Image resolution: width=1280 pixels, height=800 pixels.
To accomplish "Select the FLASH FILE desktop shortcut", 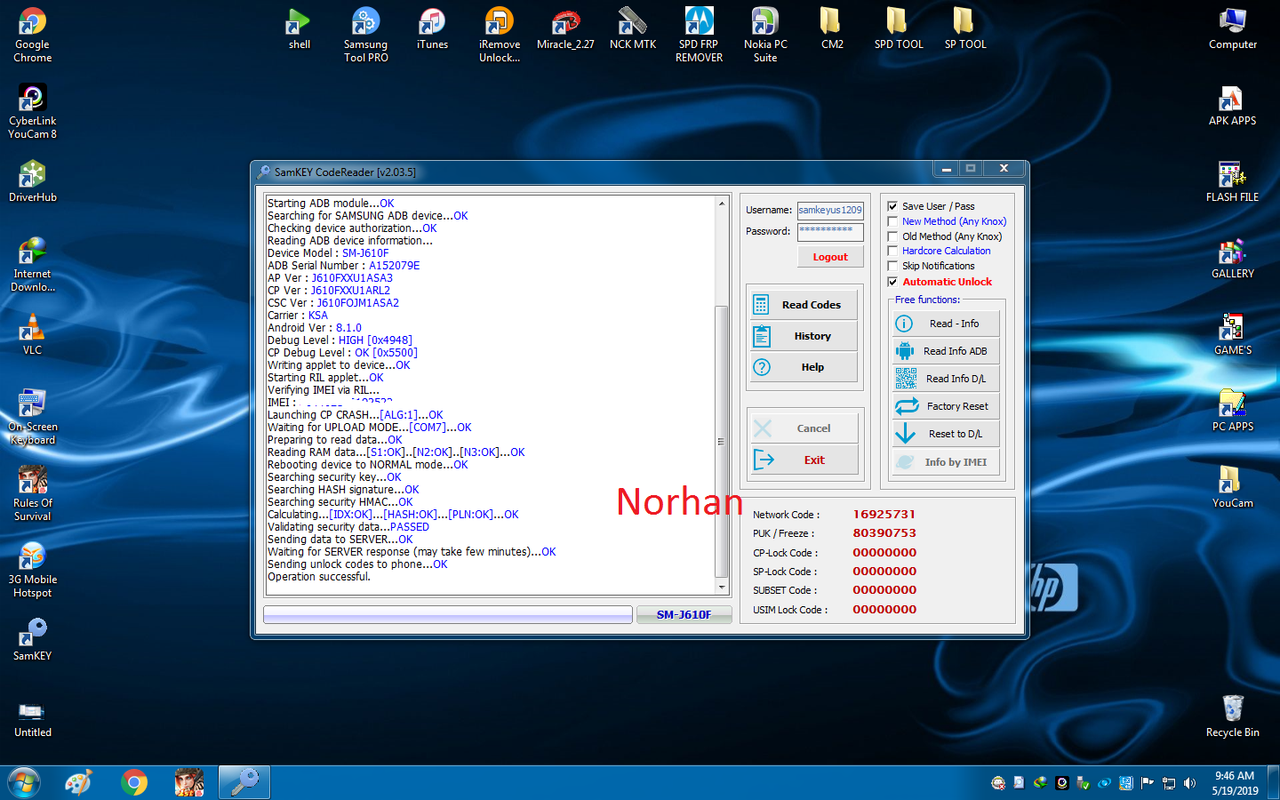I will coord(1232,181).
